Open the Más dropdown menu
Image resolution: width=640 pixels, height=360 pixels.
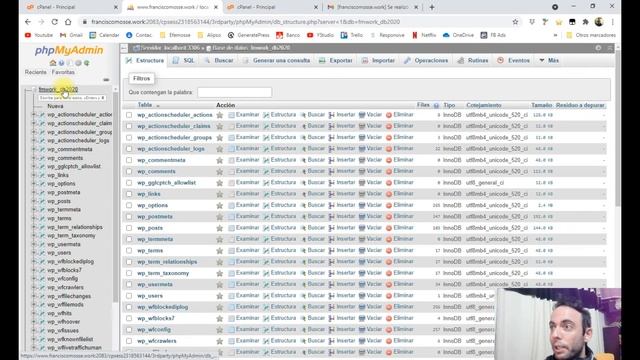tap(549, 60)
